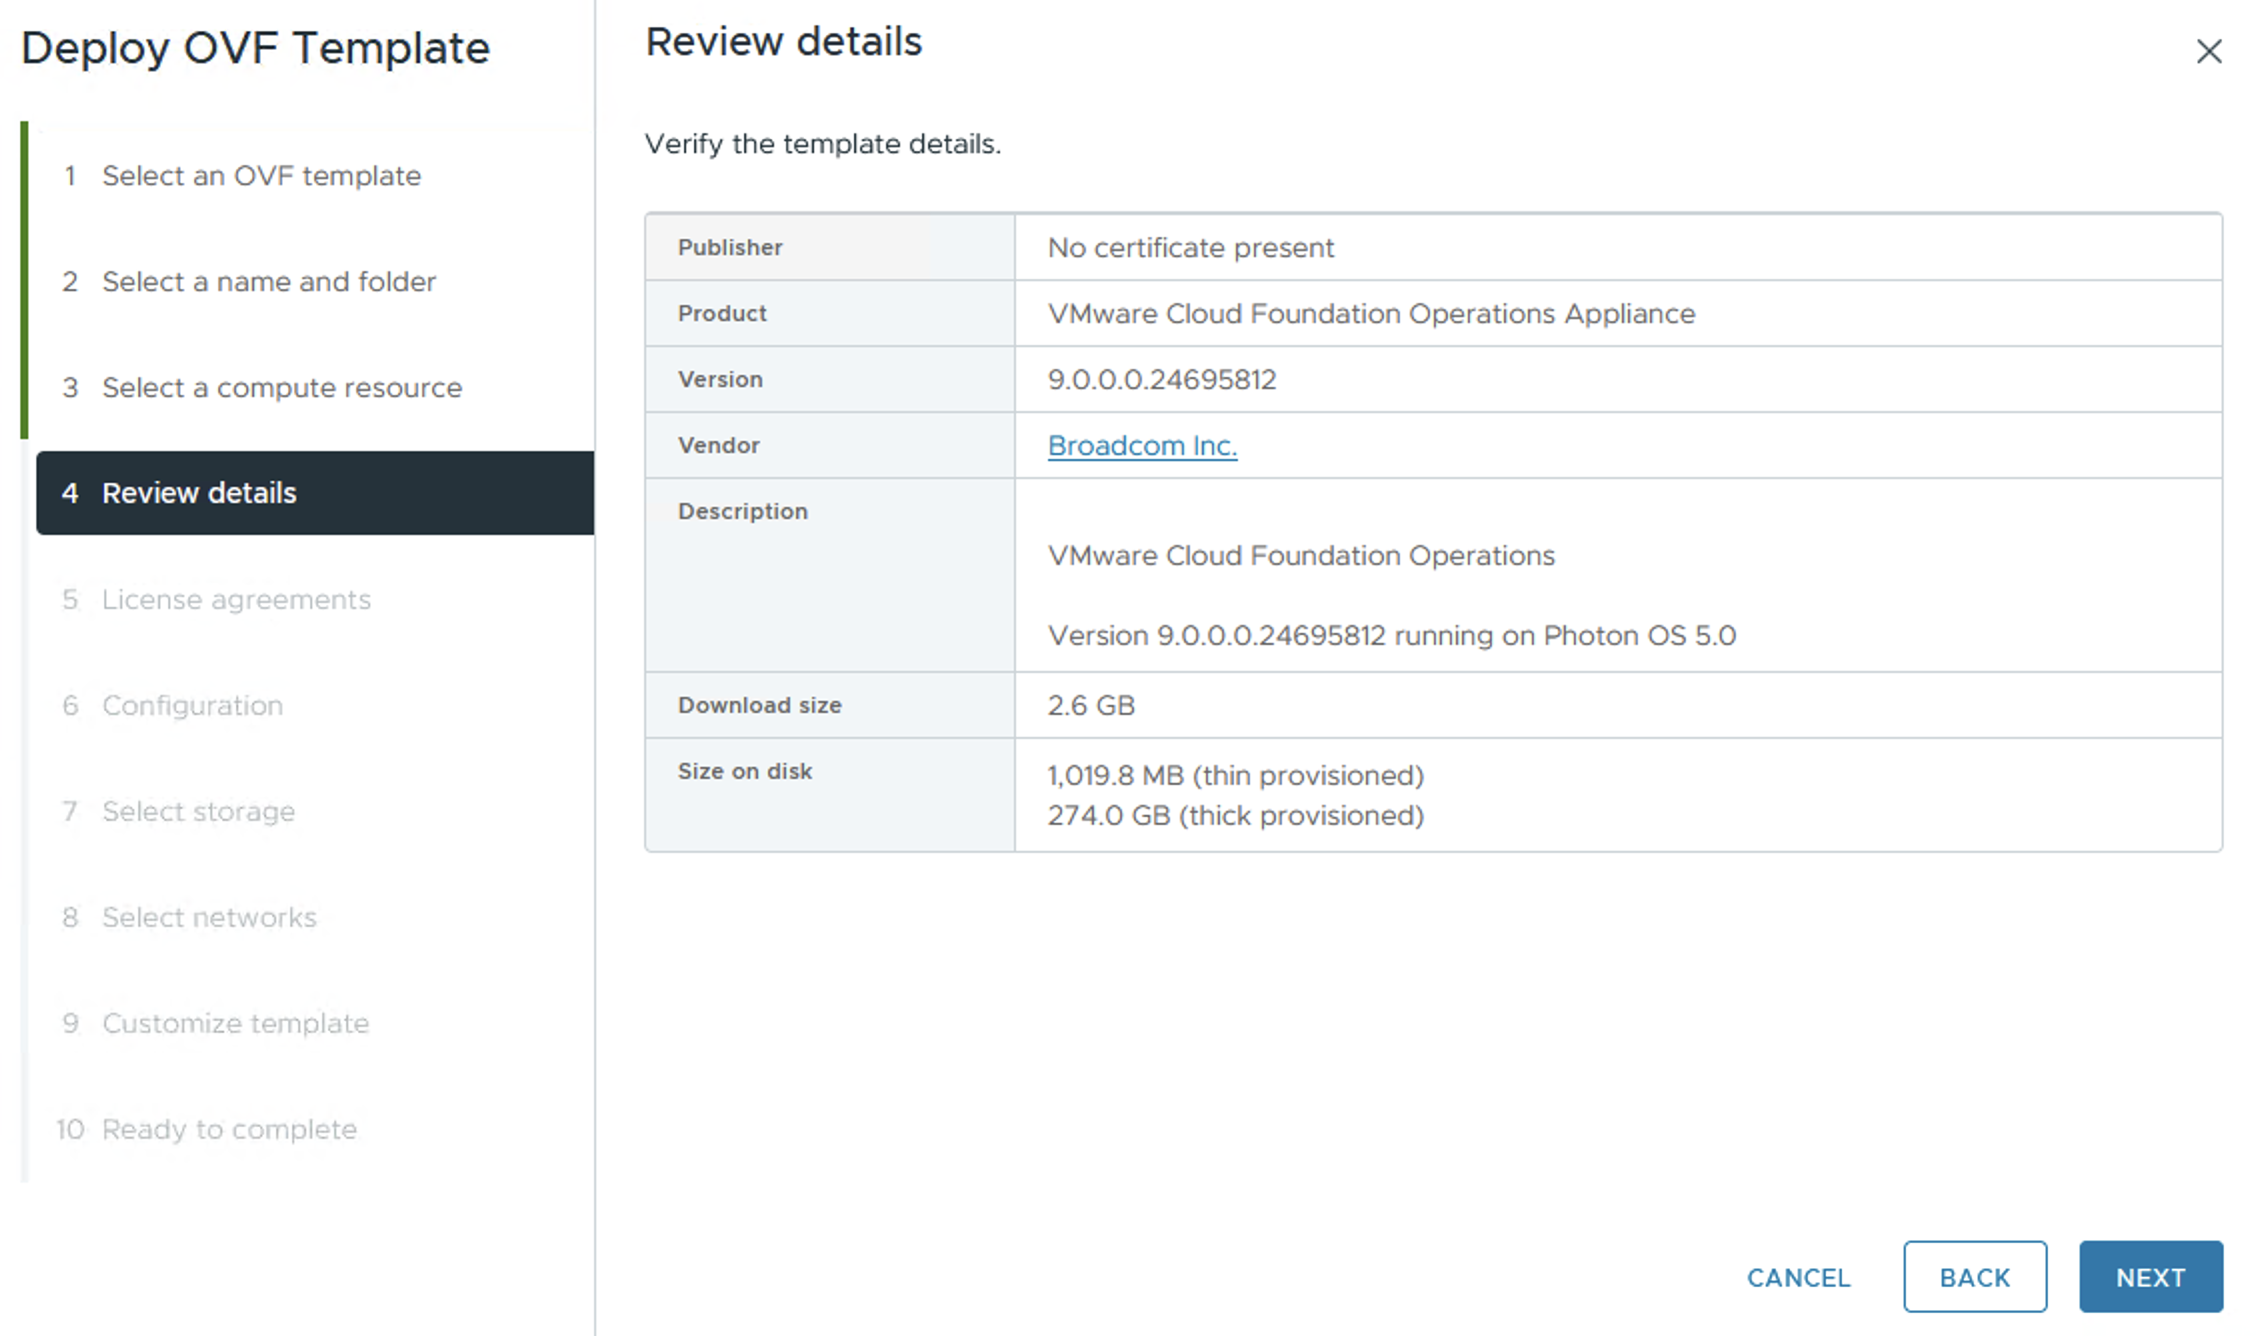Click the Product value VMware Cloud Foundation Operations Appliance
Viewport: 2256px width, 1336px height.
click(x=1371, y=314)
